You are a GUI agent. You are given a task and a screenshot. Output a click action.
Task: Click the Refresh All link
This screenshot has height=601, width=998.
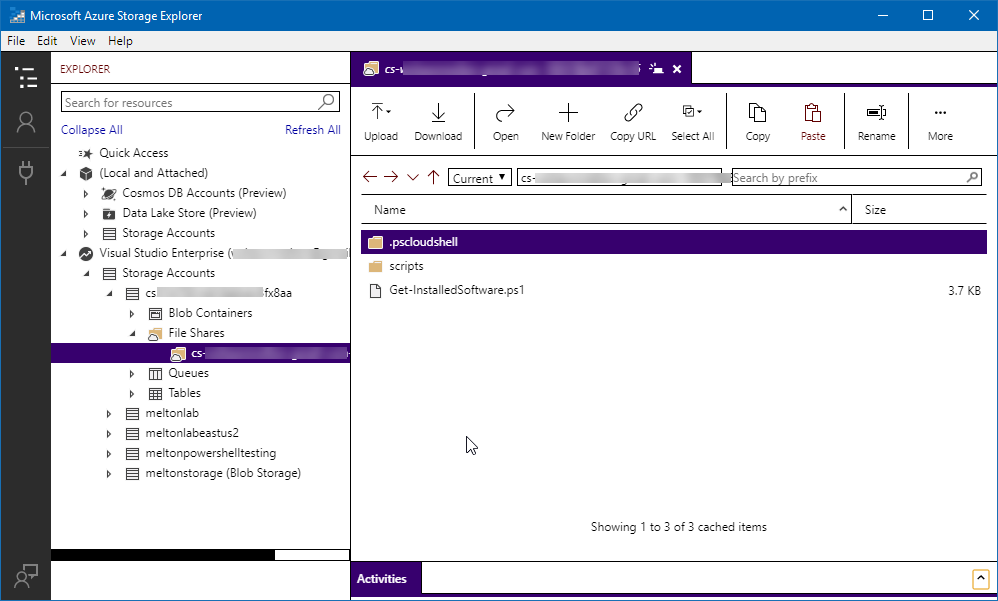tap(312, 130)
